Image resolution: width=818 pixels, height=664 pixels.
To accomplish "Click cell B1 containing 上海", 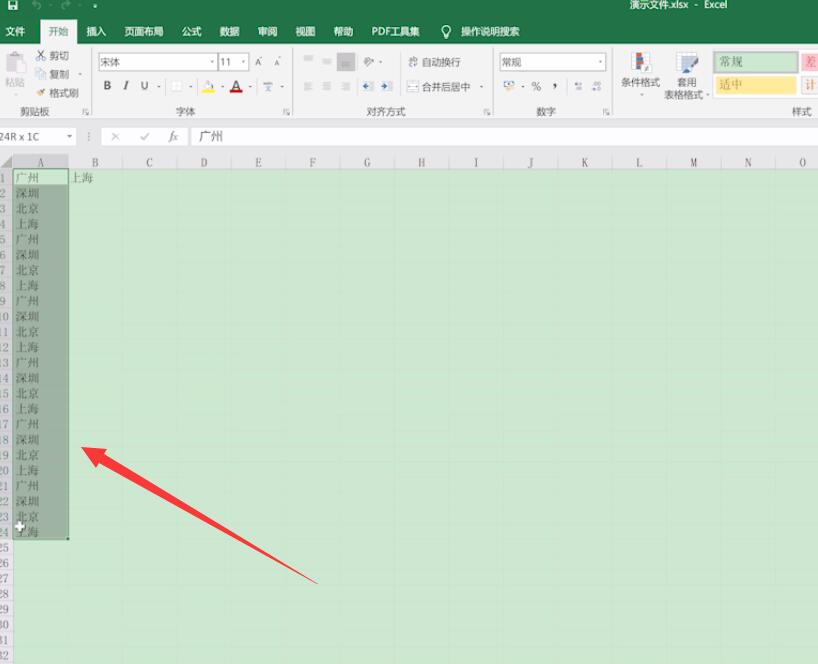I will pos(95,178).
